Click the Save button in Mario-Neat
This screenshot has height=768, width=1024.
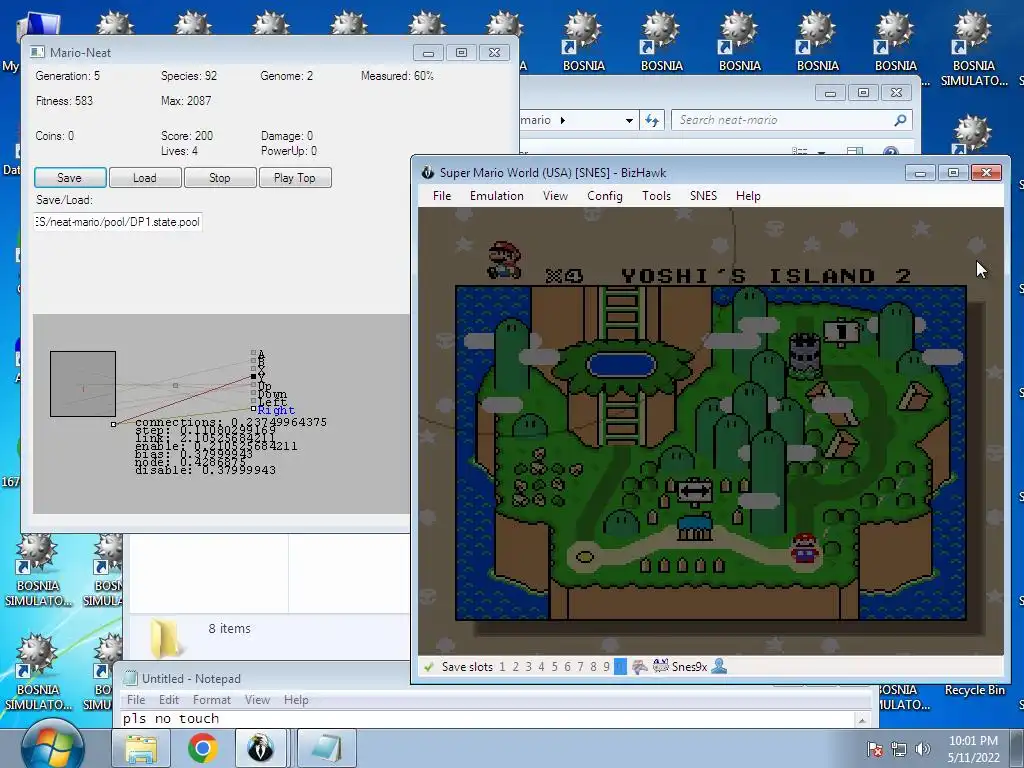pyautogui.click(x=70, y=178)
